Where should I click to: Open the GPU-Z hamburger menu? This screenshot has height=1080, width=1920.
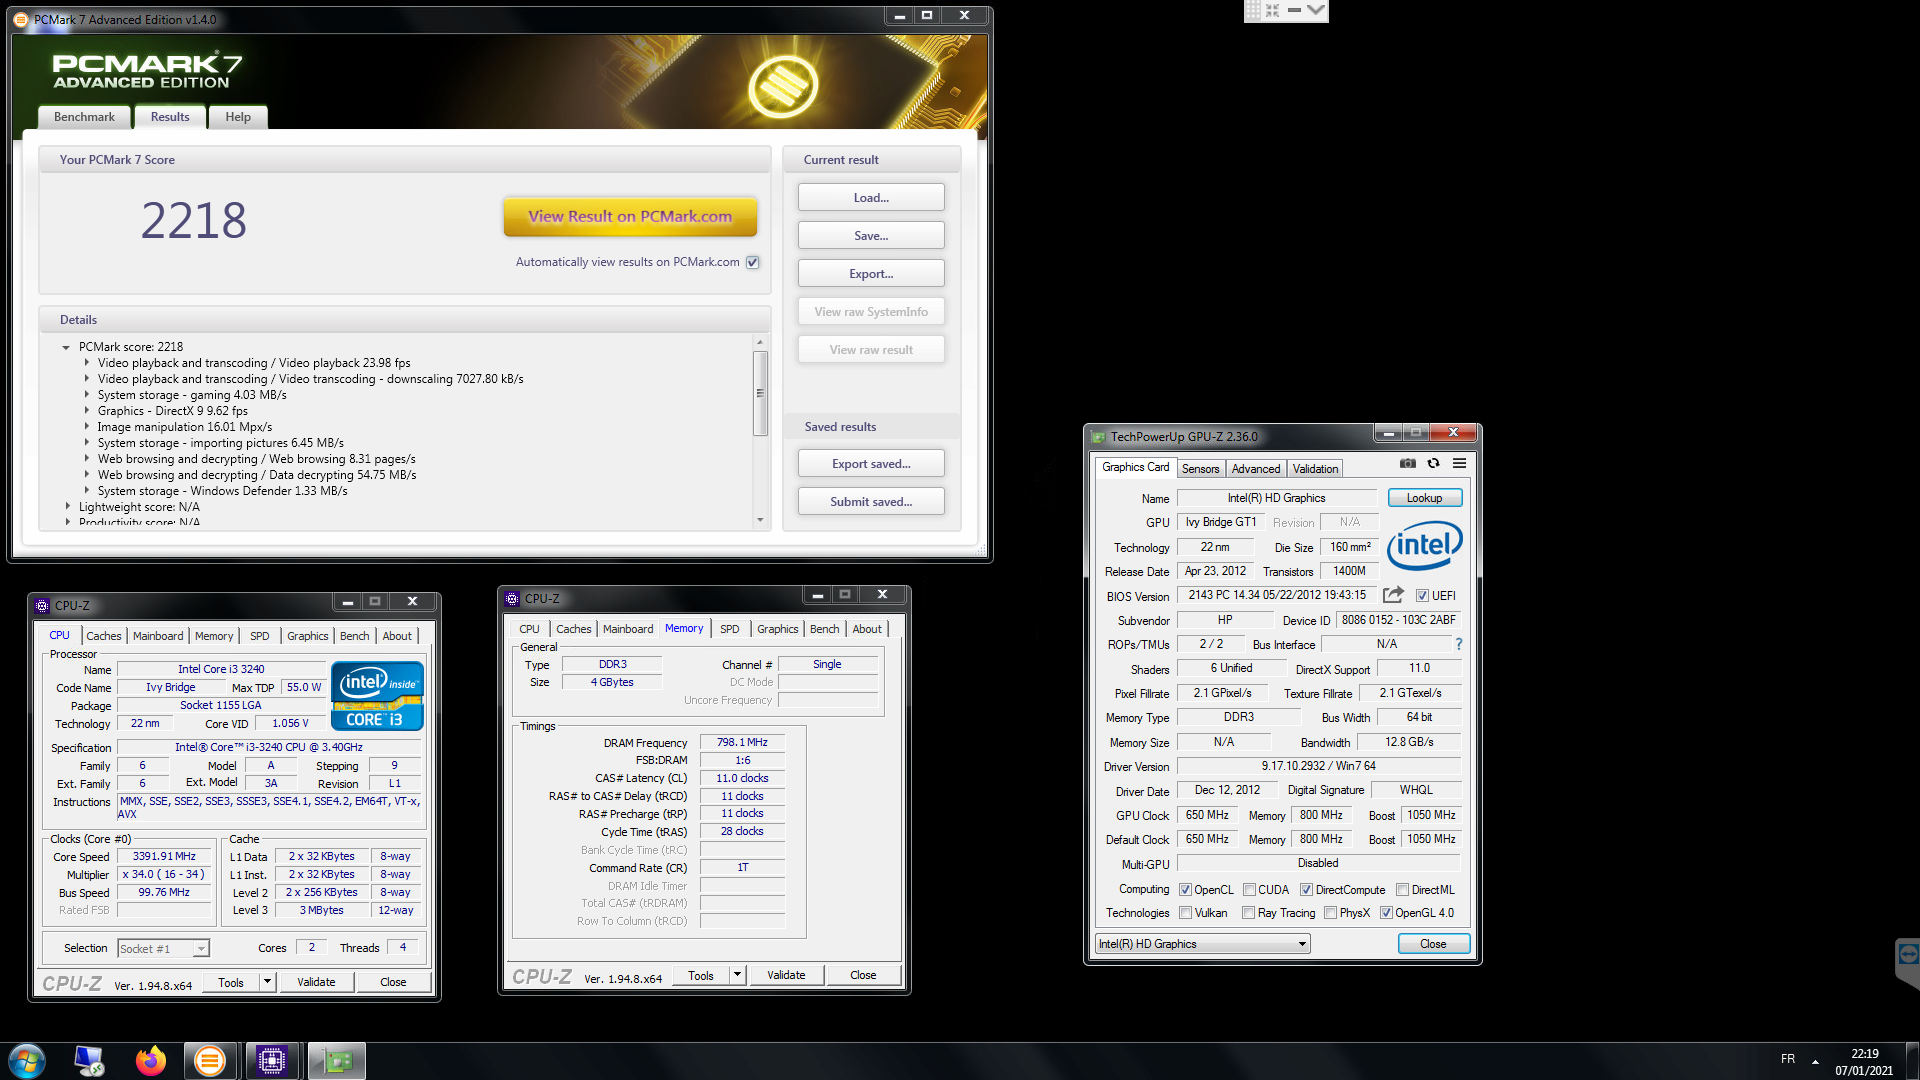[1459, 463]
